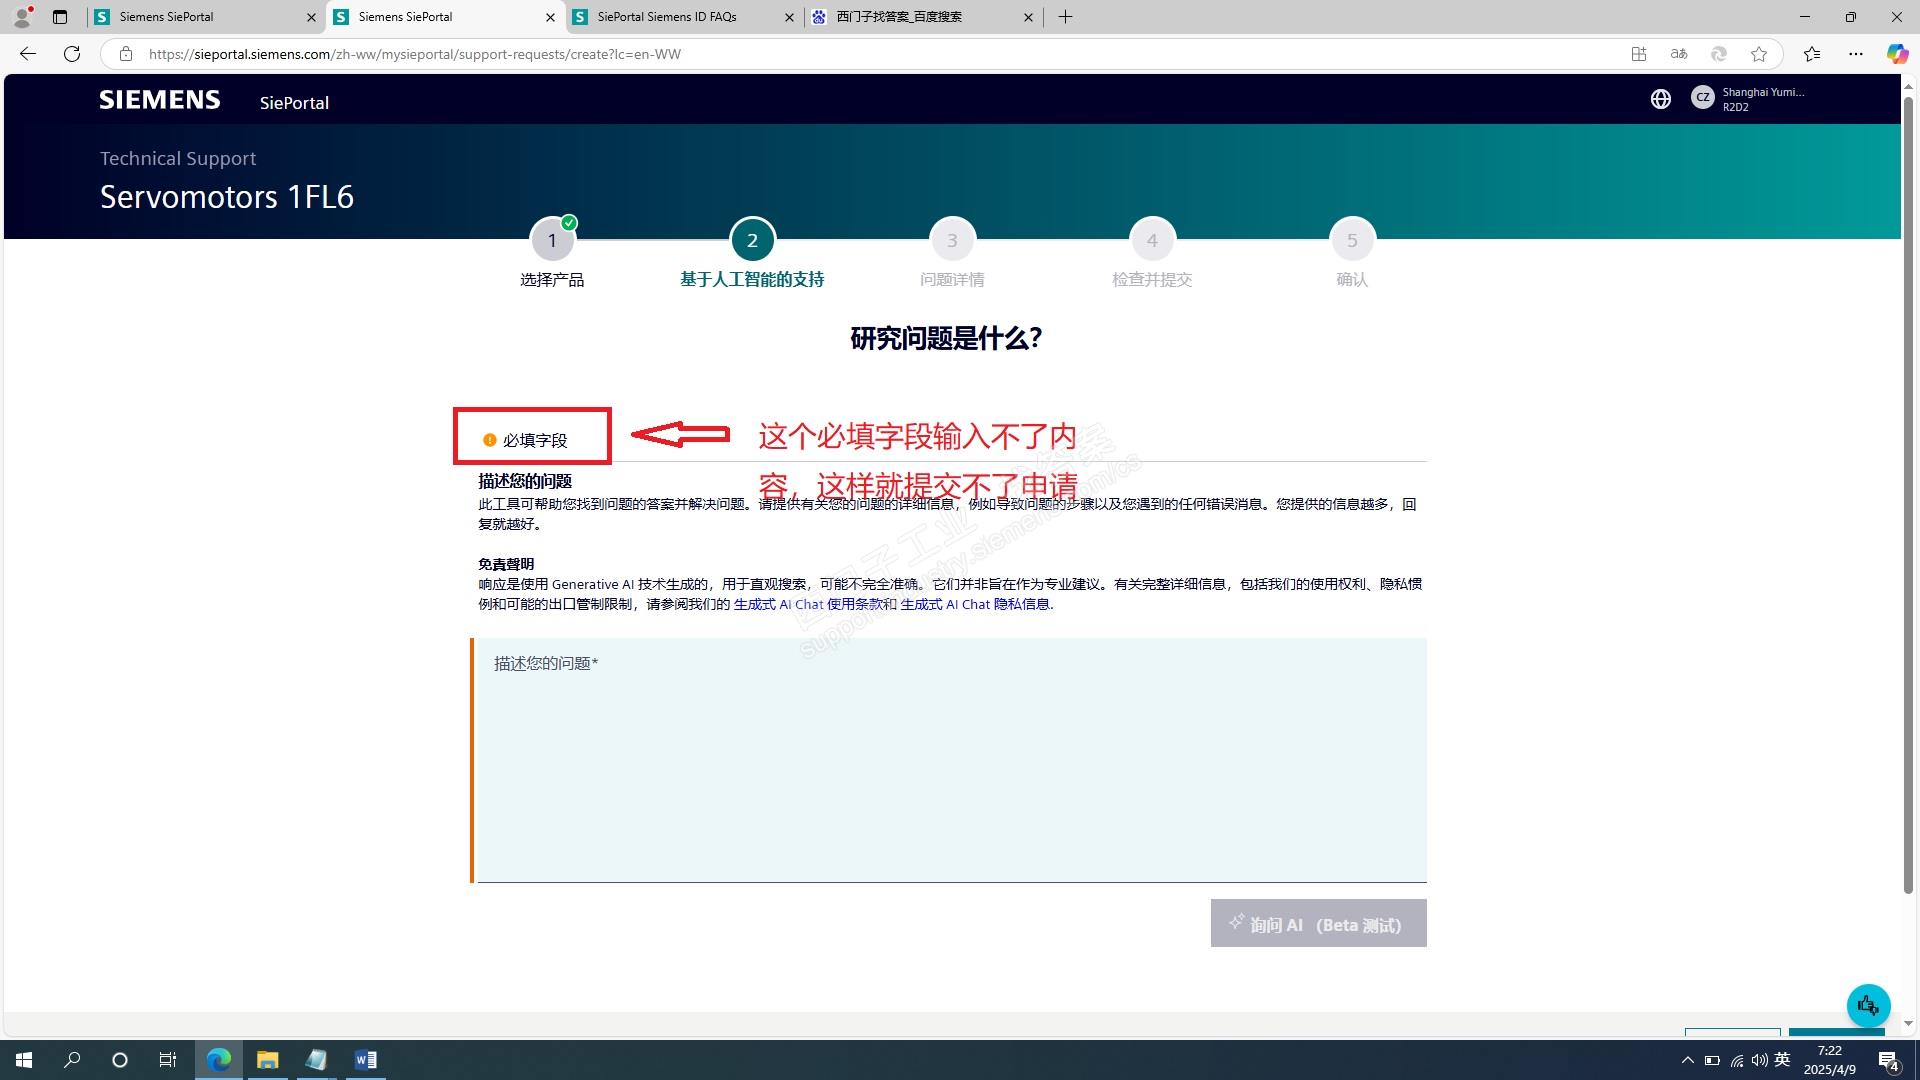Image resolution: width=1920 pixels, height=1080 pixels.
Task: Go back with browser back arrow
Action: point(28,54)
